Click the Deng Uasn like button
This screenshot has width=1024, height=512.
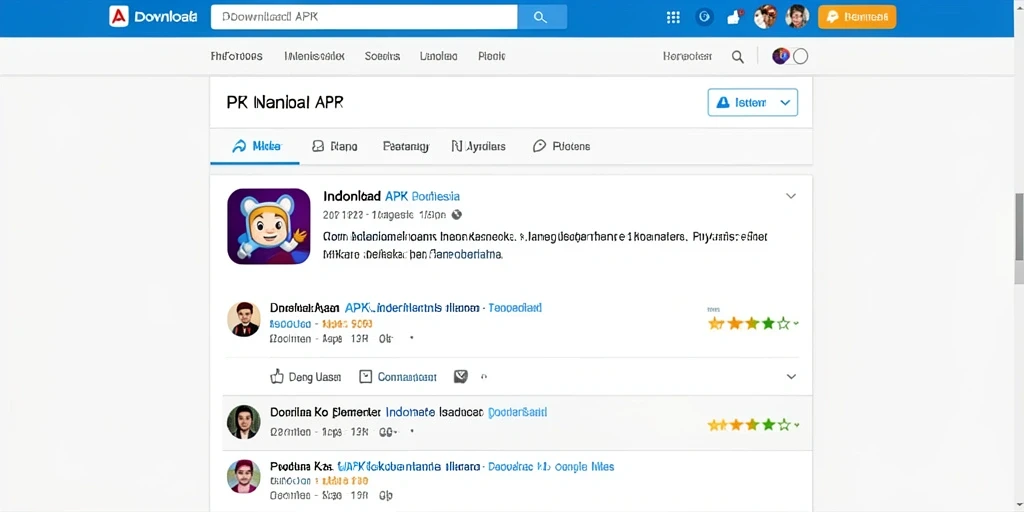[x=306, y=377]
